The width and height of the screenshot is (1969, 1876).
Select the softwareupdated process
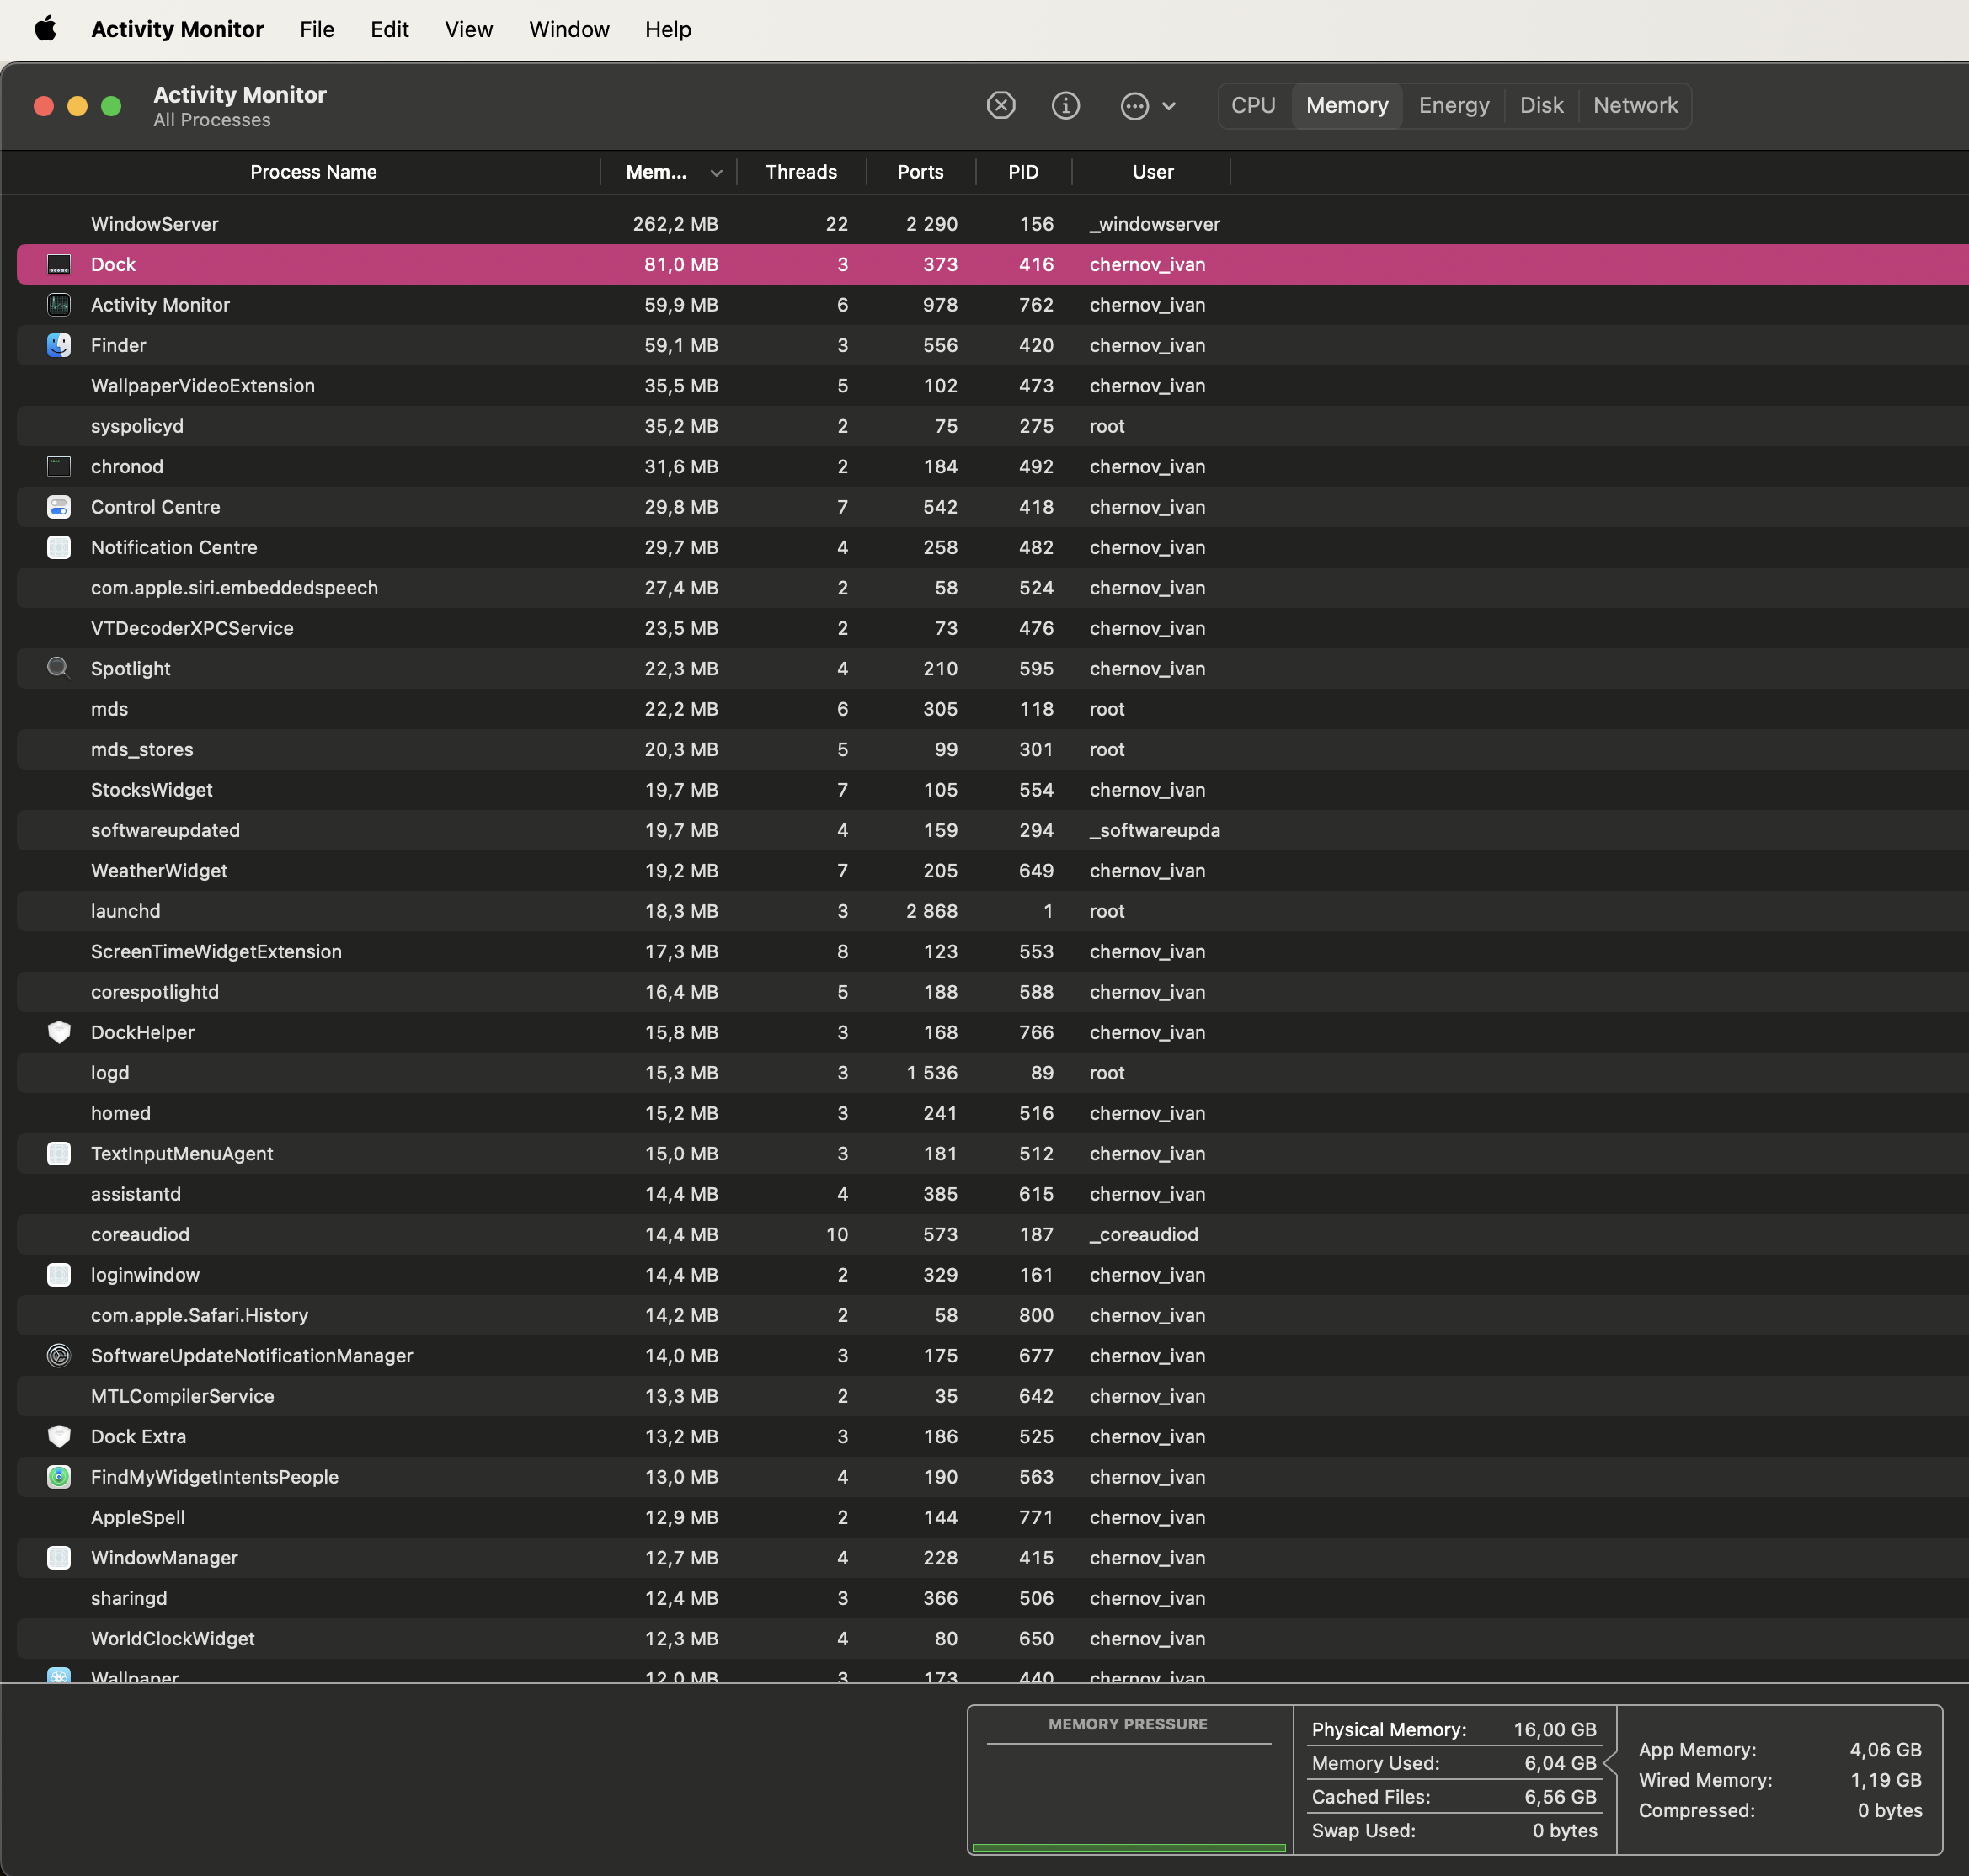(x=992, y=830)
